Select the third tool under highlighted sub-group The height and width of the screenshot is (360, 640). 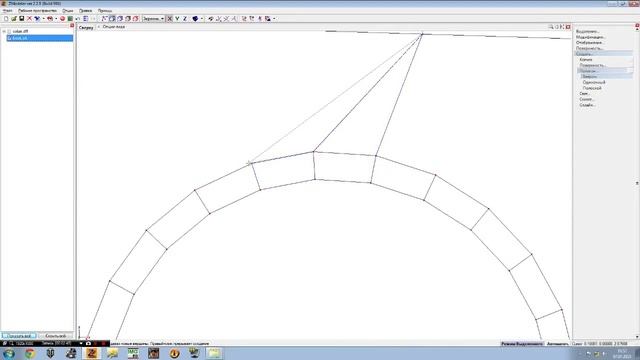coord(592,88)
